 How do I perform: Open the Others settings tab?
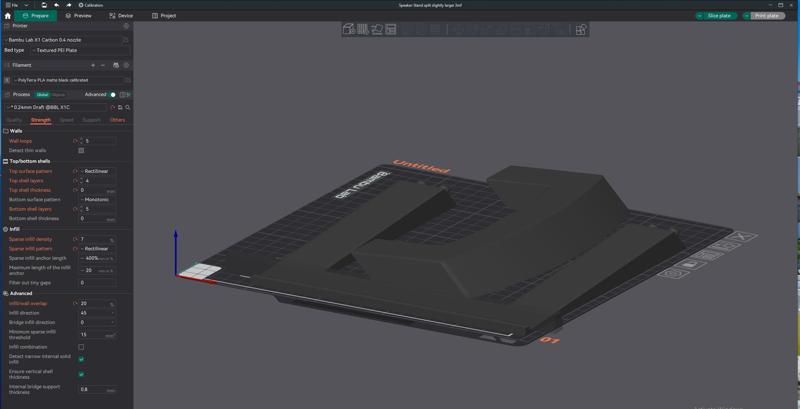click(x=117, y=120)
